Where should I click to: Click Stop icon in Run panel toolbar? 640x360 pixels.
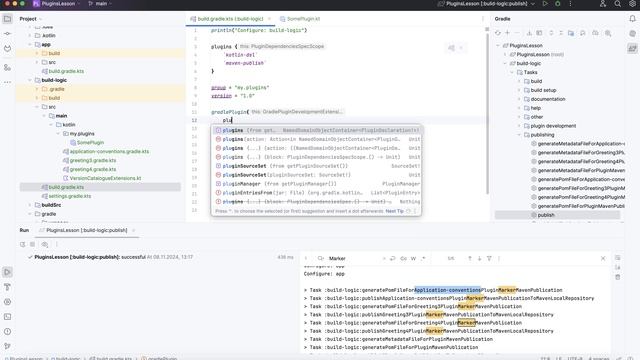pyautogui.click(x=33, y=244)
